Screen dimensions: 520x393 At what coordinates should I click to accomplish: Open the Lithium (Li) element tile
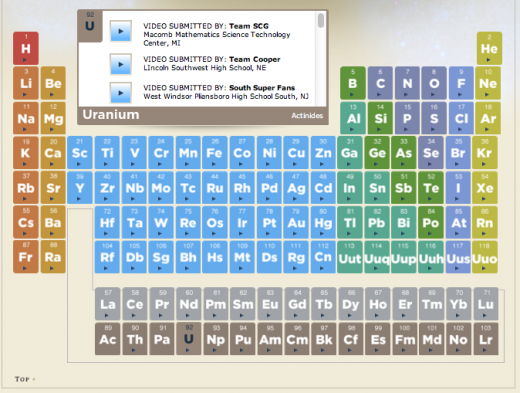point(26,83)
